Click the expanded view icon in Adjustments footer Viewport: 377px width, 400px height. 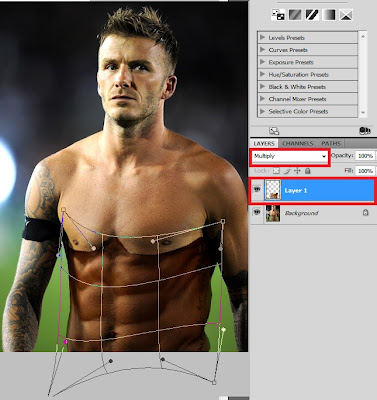coord(274,131)
